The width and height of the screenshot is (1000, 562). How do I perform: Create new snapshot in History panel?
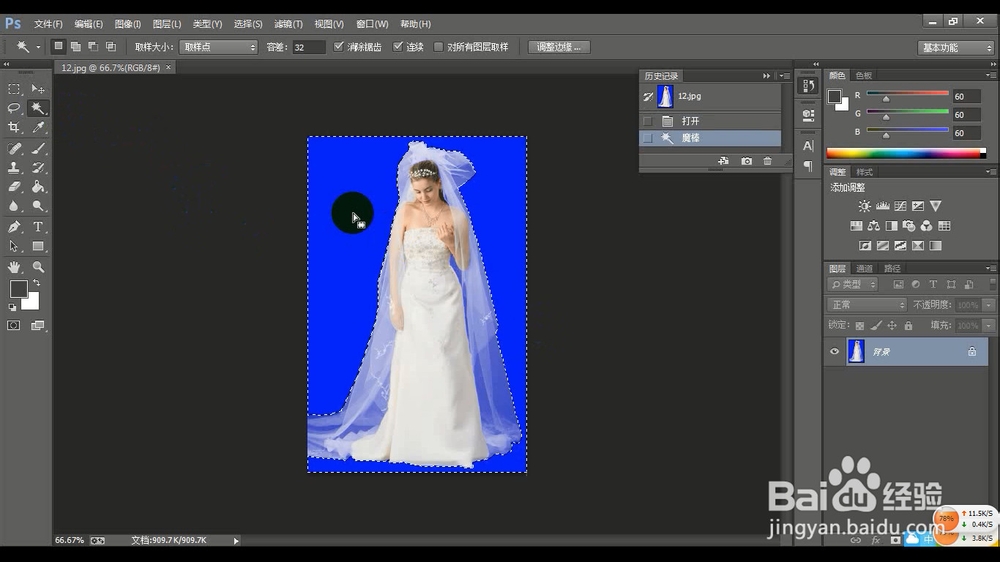(x=746, y=161)
